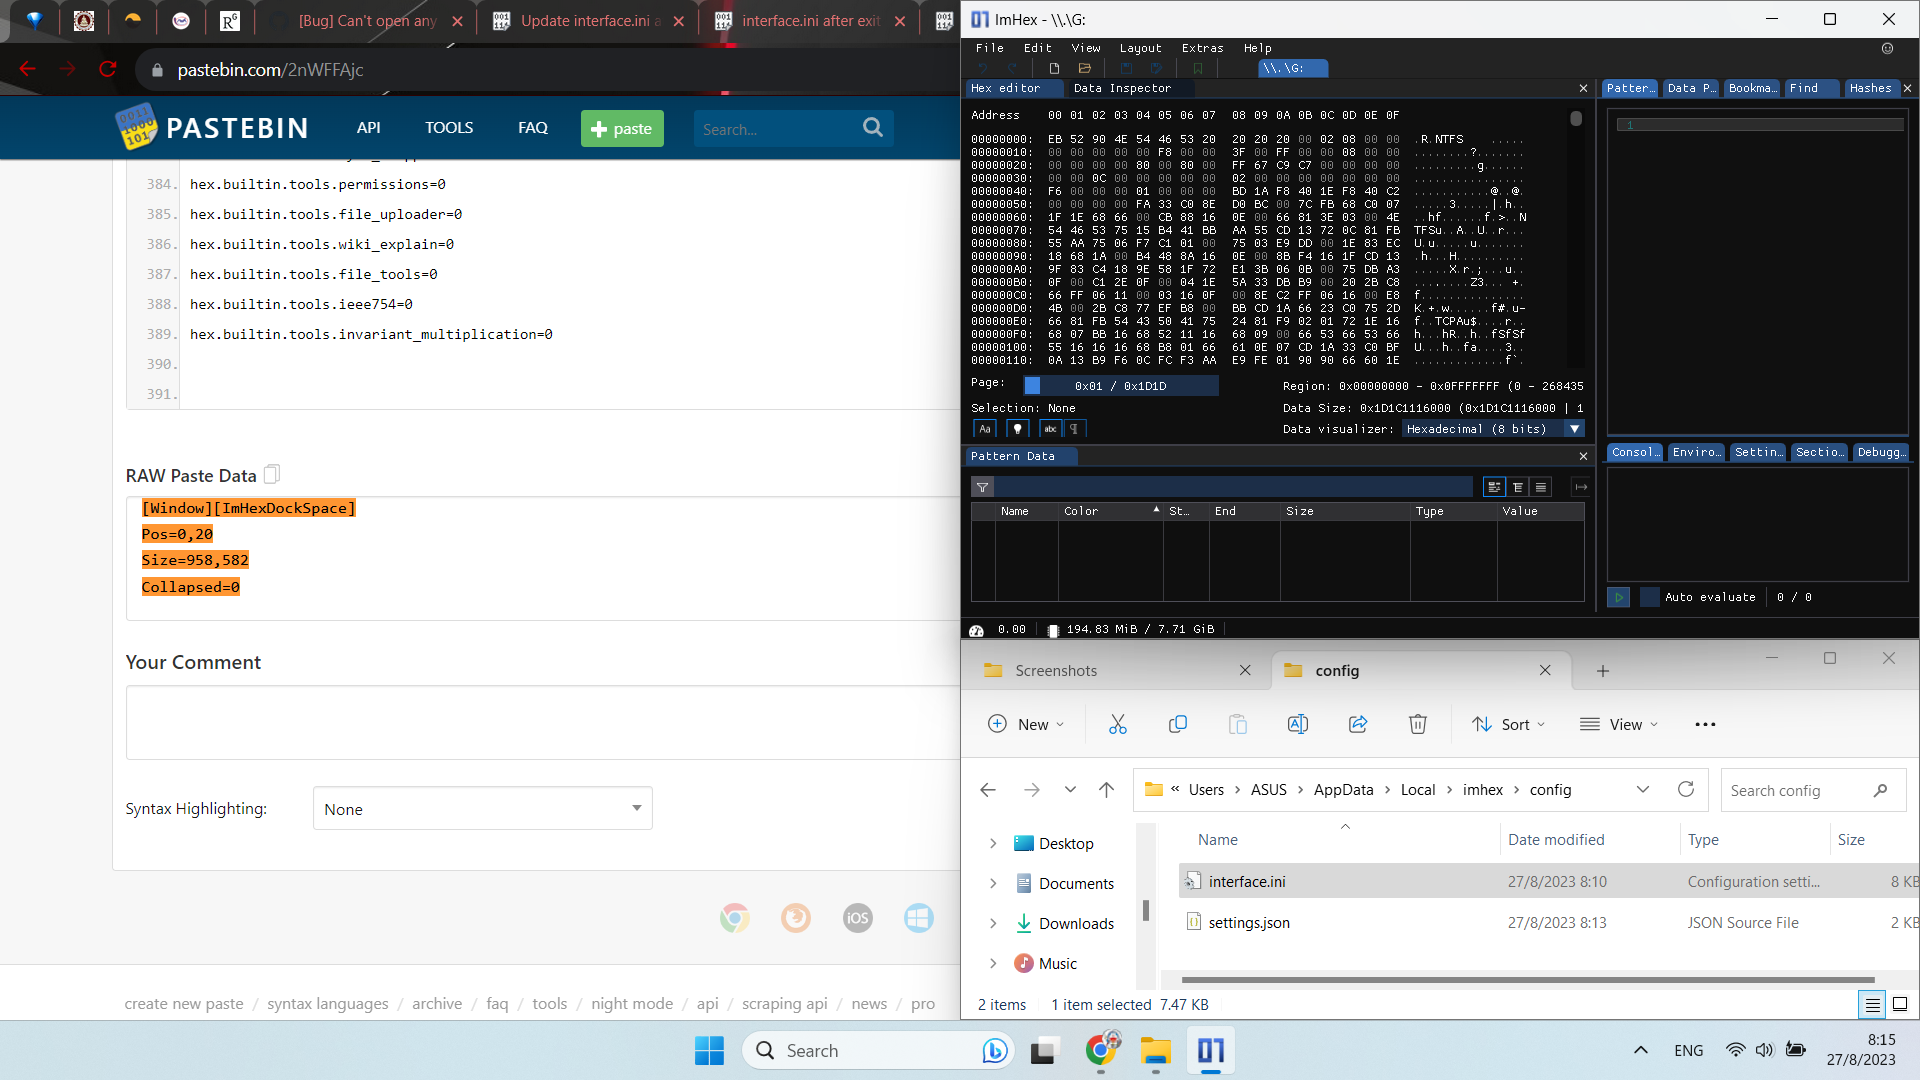Viewport: 1920px width, 1080px height.
Task: Click the green bookmark toolbar icon
Action: tap(1199, 68)
